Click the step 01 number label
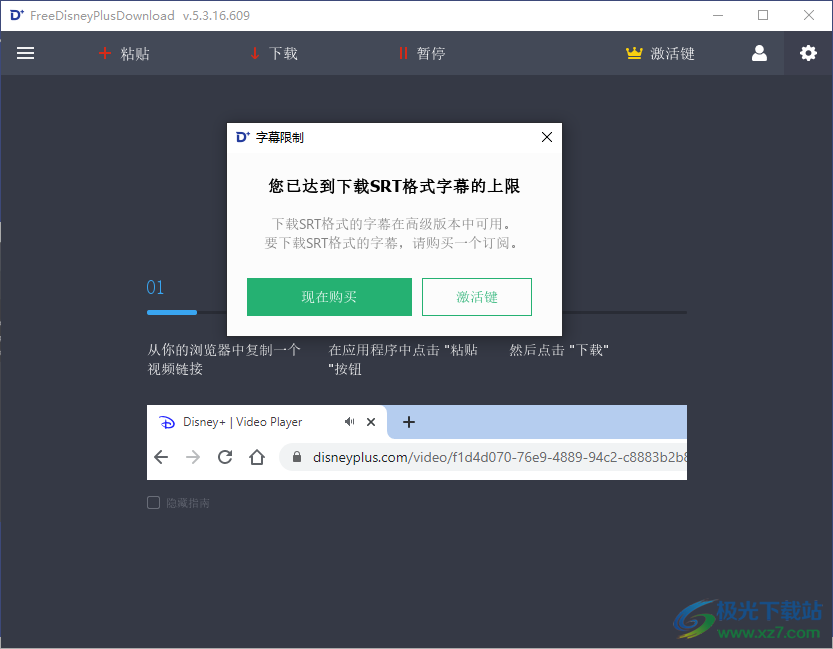This screenshot has height=649, width=833. point(155,287)
